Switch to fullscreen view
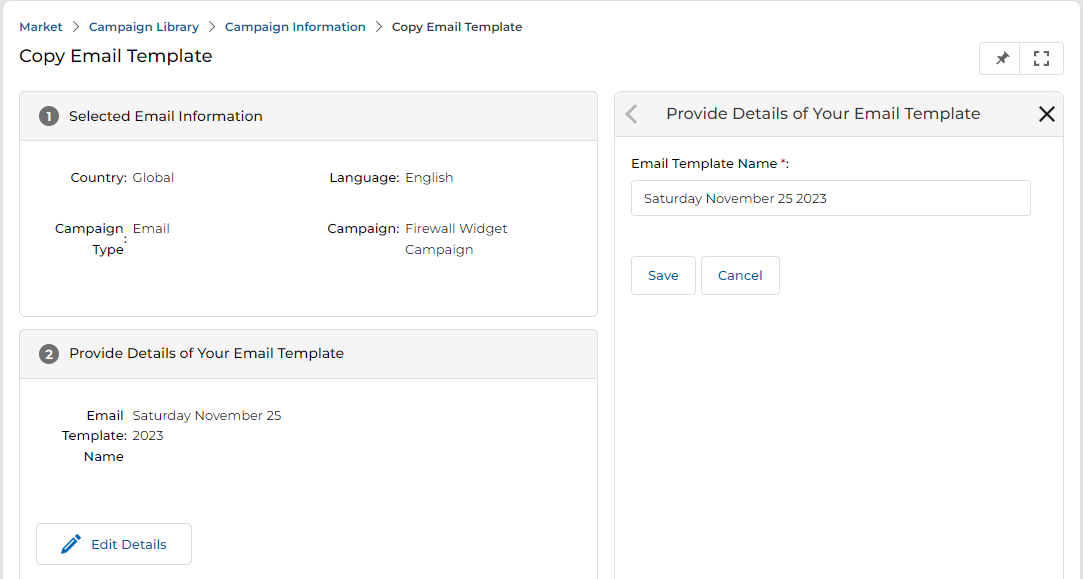Viewport: 1083px width, 579px height. [1041, 59]
